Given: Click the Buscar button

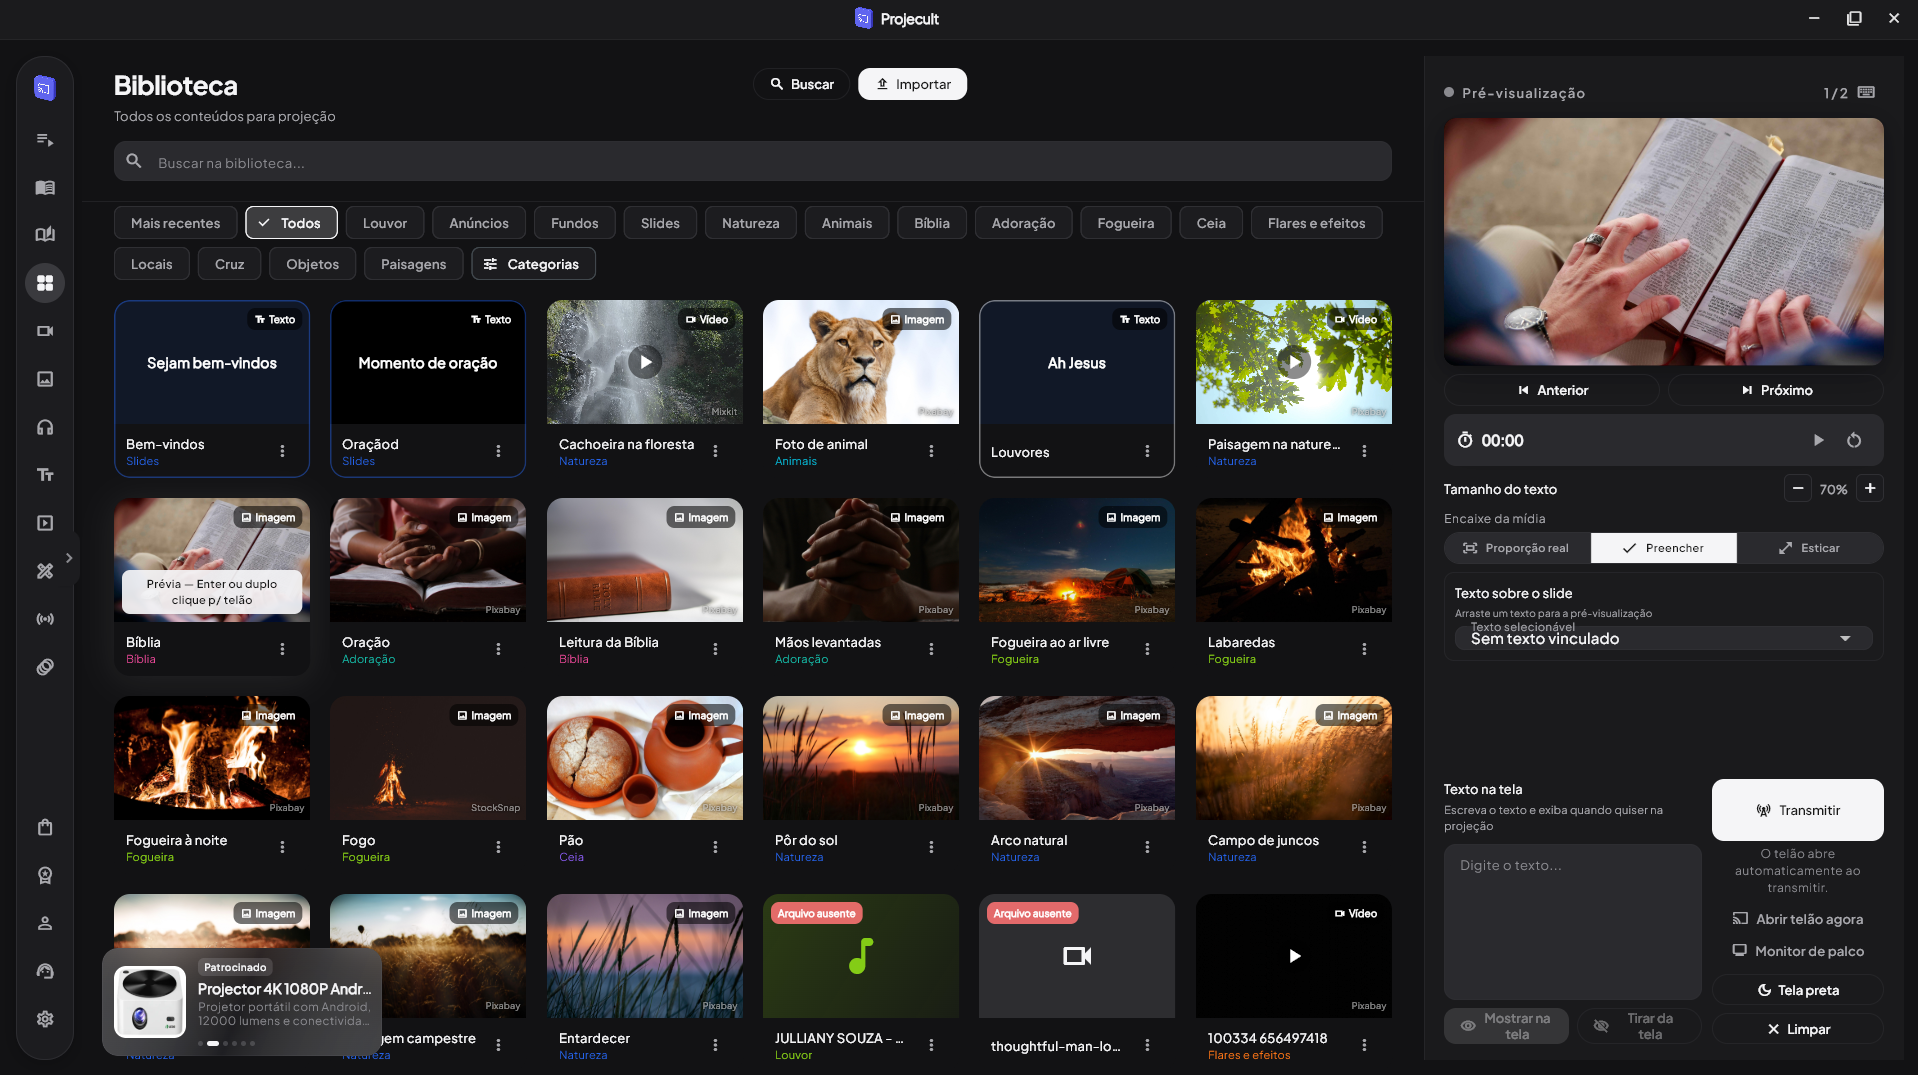Looking at the screenshot, I should (x=801, y=84).
